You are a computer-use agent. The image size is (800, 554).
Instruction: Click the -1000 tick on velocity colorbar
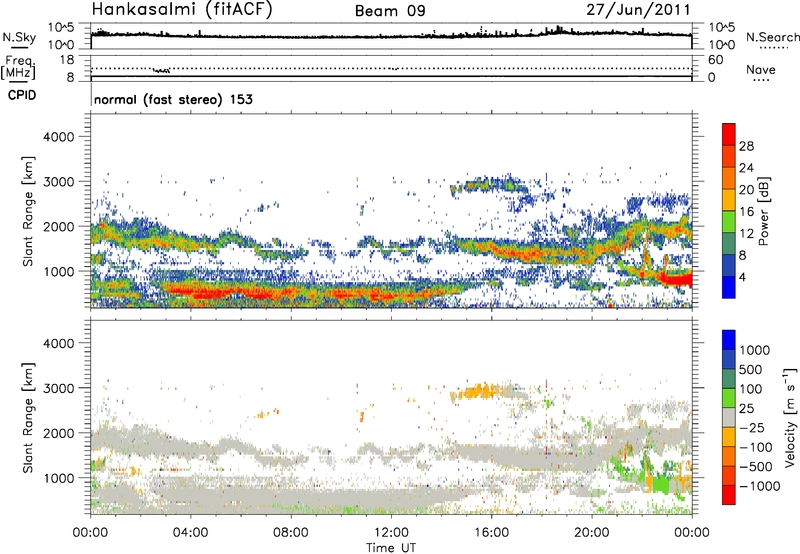point(760,486)
